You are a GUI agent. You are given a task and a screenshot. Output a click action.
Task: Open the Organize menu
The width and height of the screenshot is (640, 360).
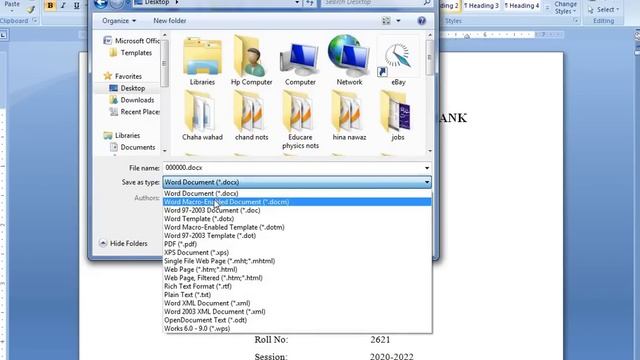[119, 21]
